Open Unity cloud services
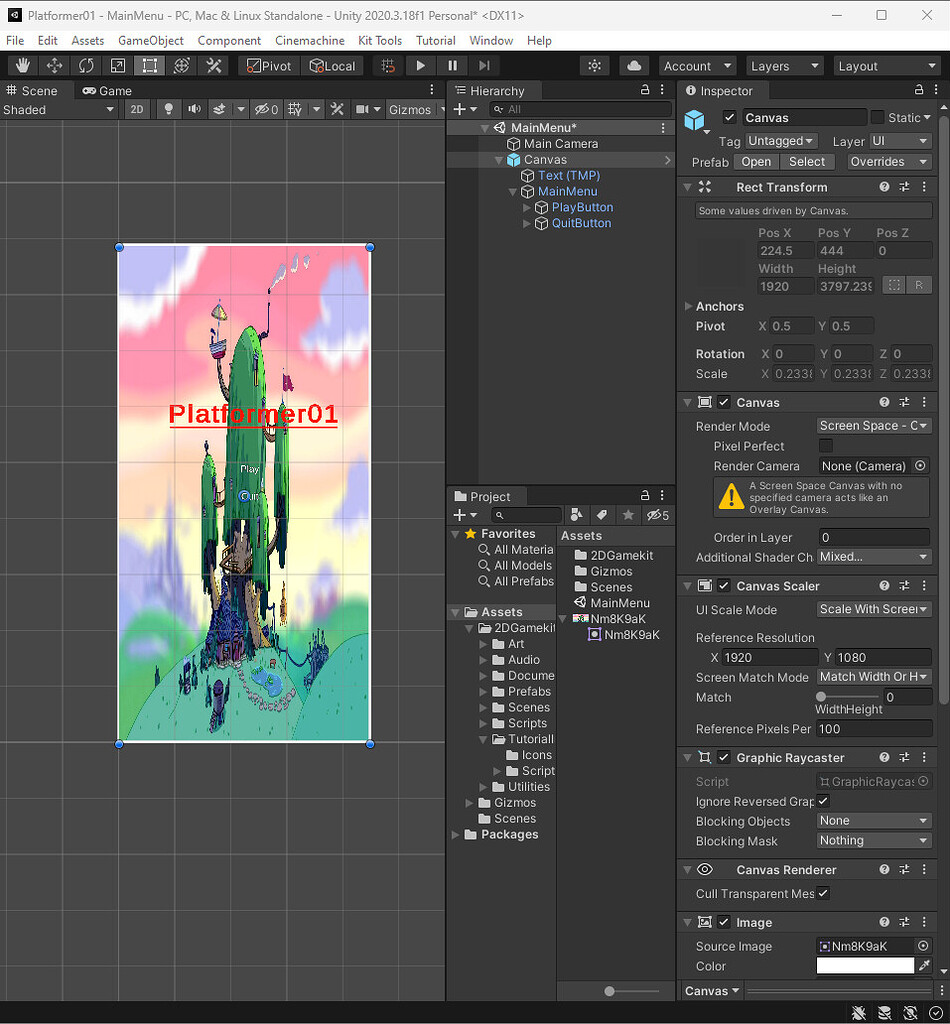950x1024 pixels. pyautogui.click(x=634, y=65)
